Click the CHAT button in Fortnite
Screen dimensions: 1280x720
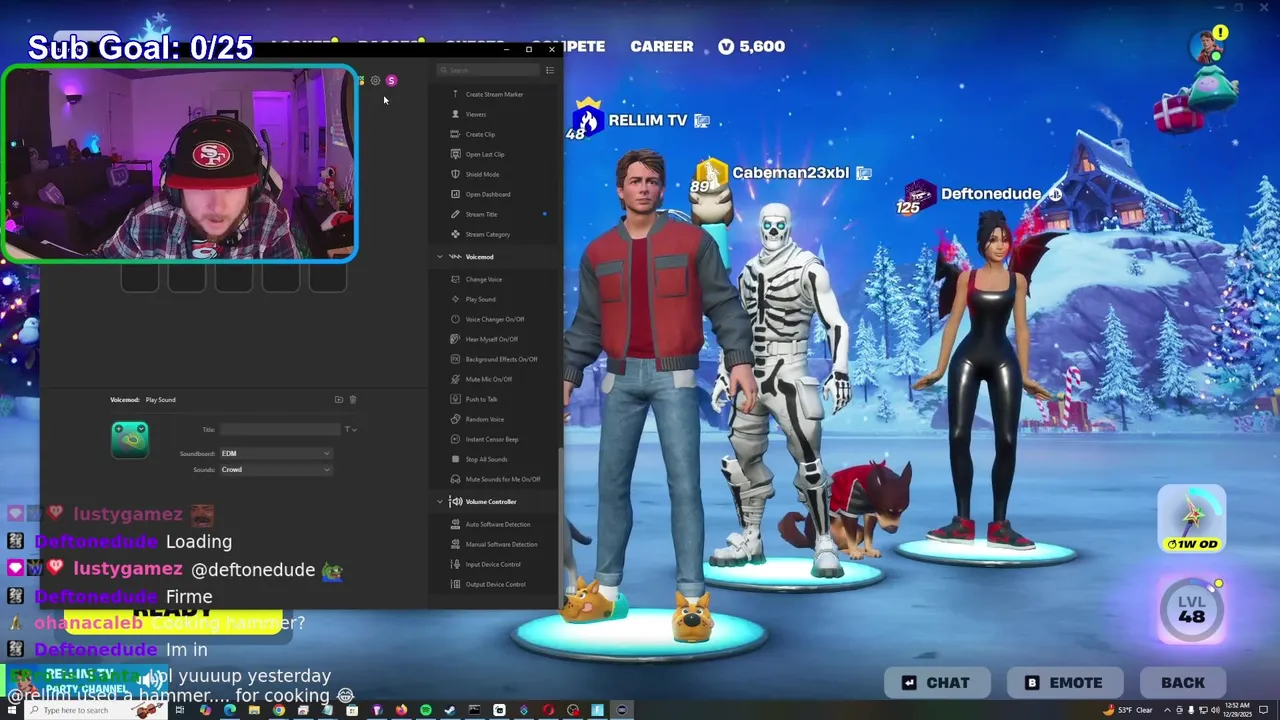pos(936,683)
